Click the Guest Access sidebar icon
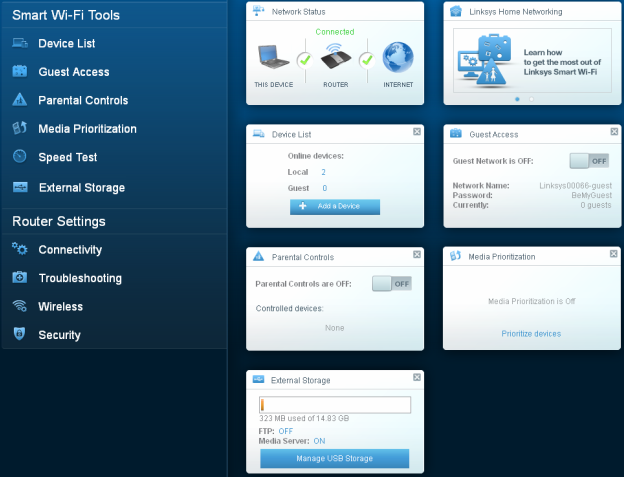Viewport: 625px width, 477px height. click(20, 71)
